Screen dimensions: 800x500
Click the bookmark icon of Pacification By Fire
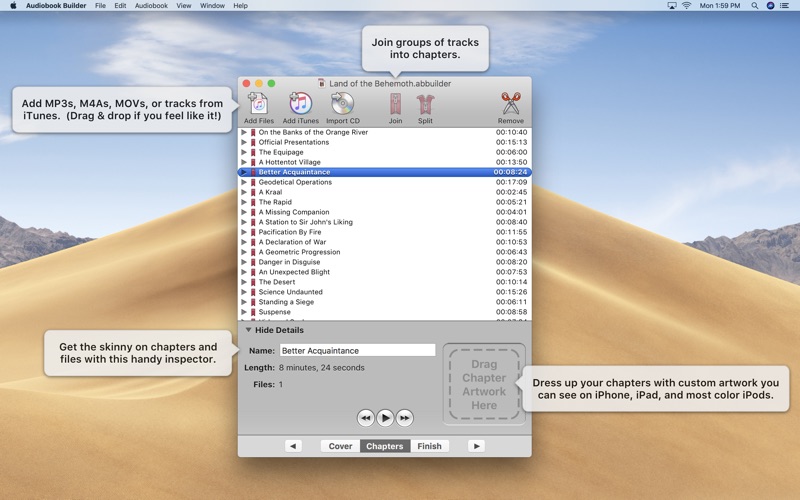253,232
